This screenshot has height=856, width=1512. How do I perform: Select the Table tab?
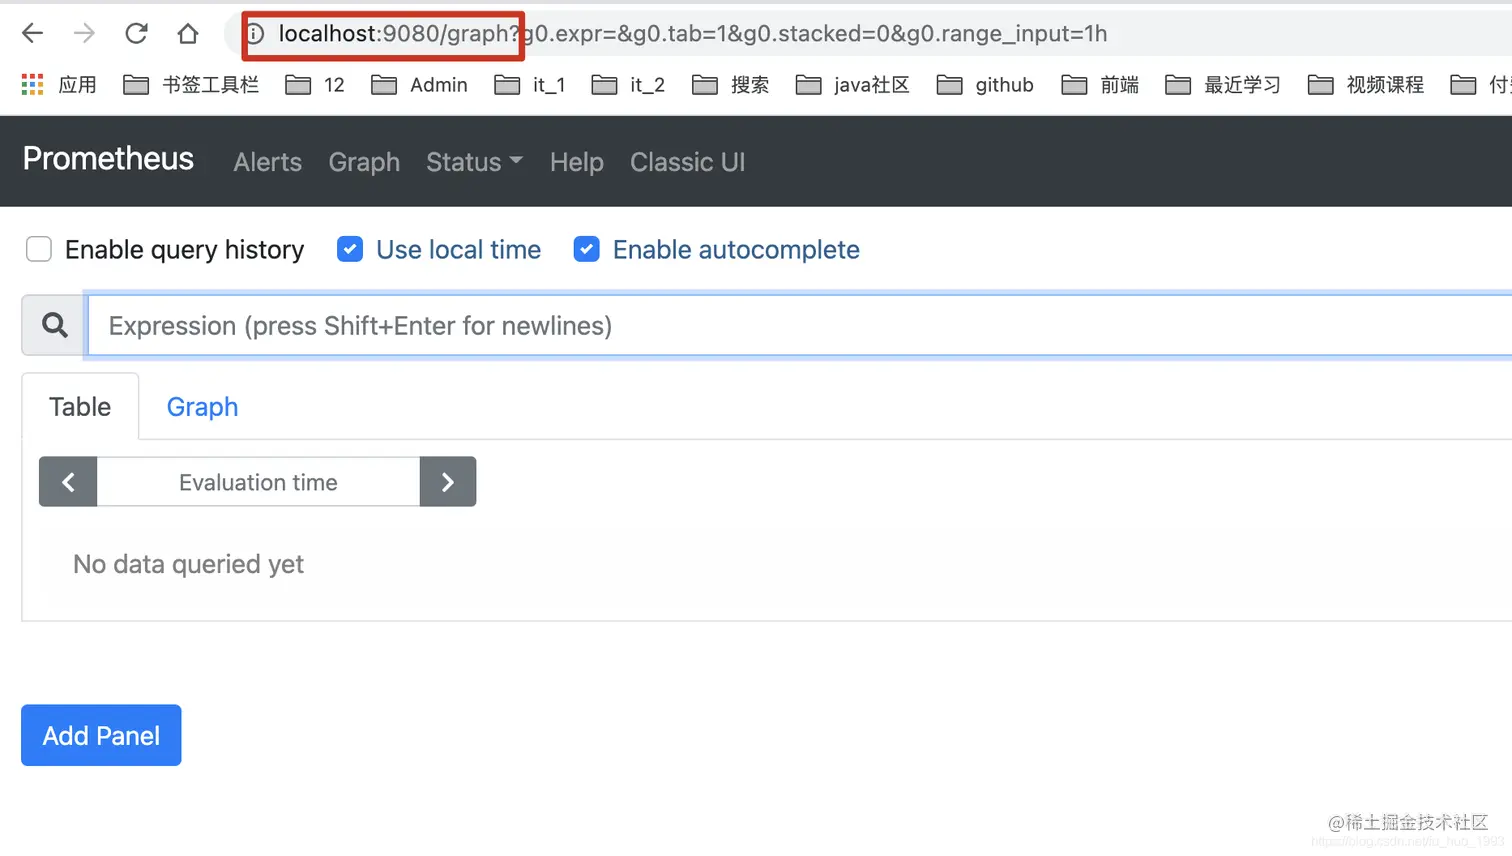[80, 407]
